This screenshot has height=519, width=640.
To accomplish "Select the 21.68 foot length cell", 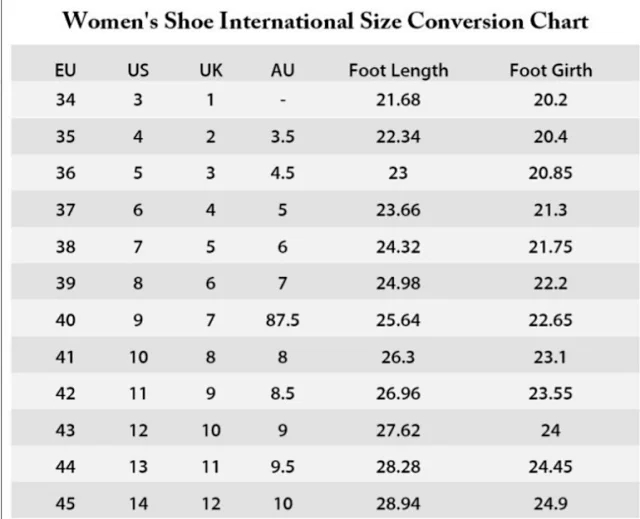I will pyautogui.click(x=398, y=100).
